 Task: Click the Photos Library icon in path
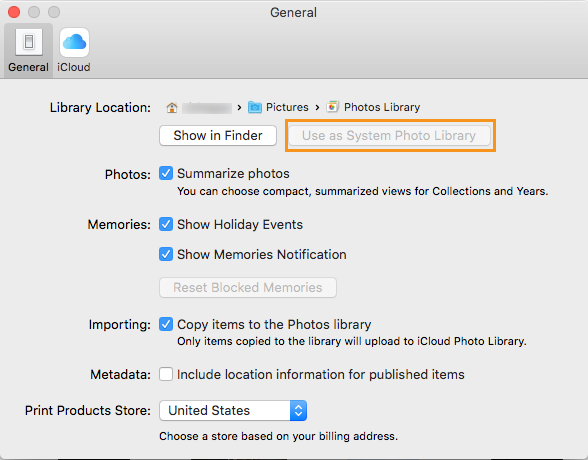click(x=332, y=107)
